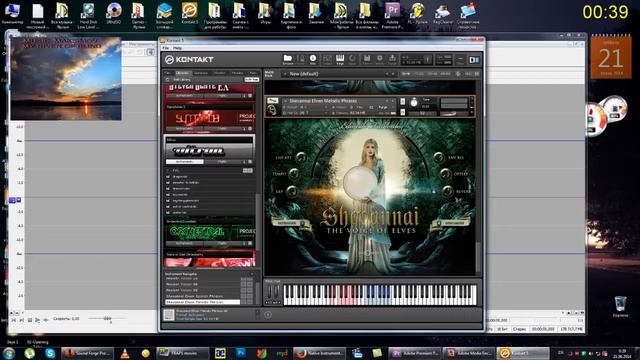Screen dimensions: 640x360
Task: Open Kontakt 5 desktop shortcut
Action: tap(190, 14)
